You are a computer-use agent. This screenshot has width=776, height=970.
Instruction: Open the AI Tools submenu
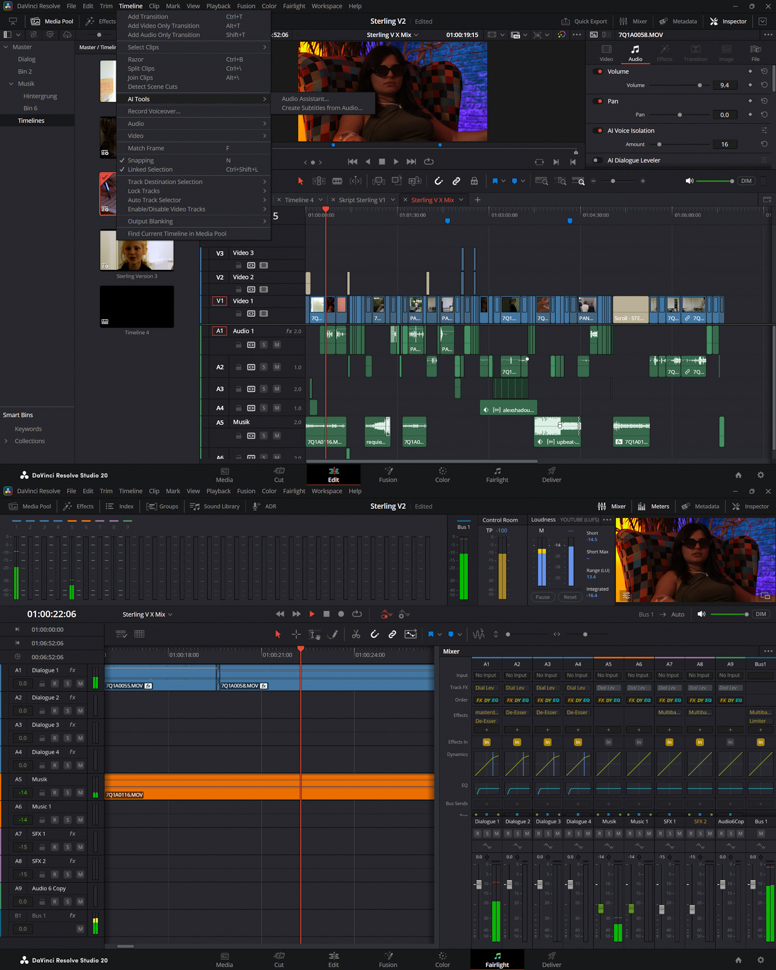139,99
